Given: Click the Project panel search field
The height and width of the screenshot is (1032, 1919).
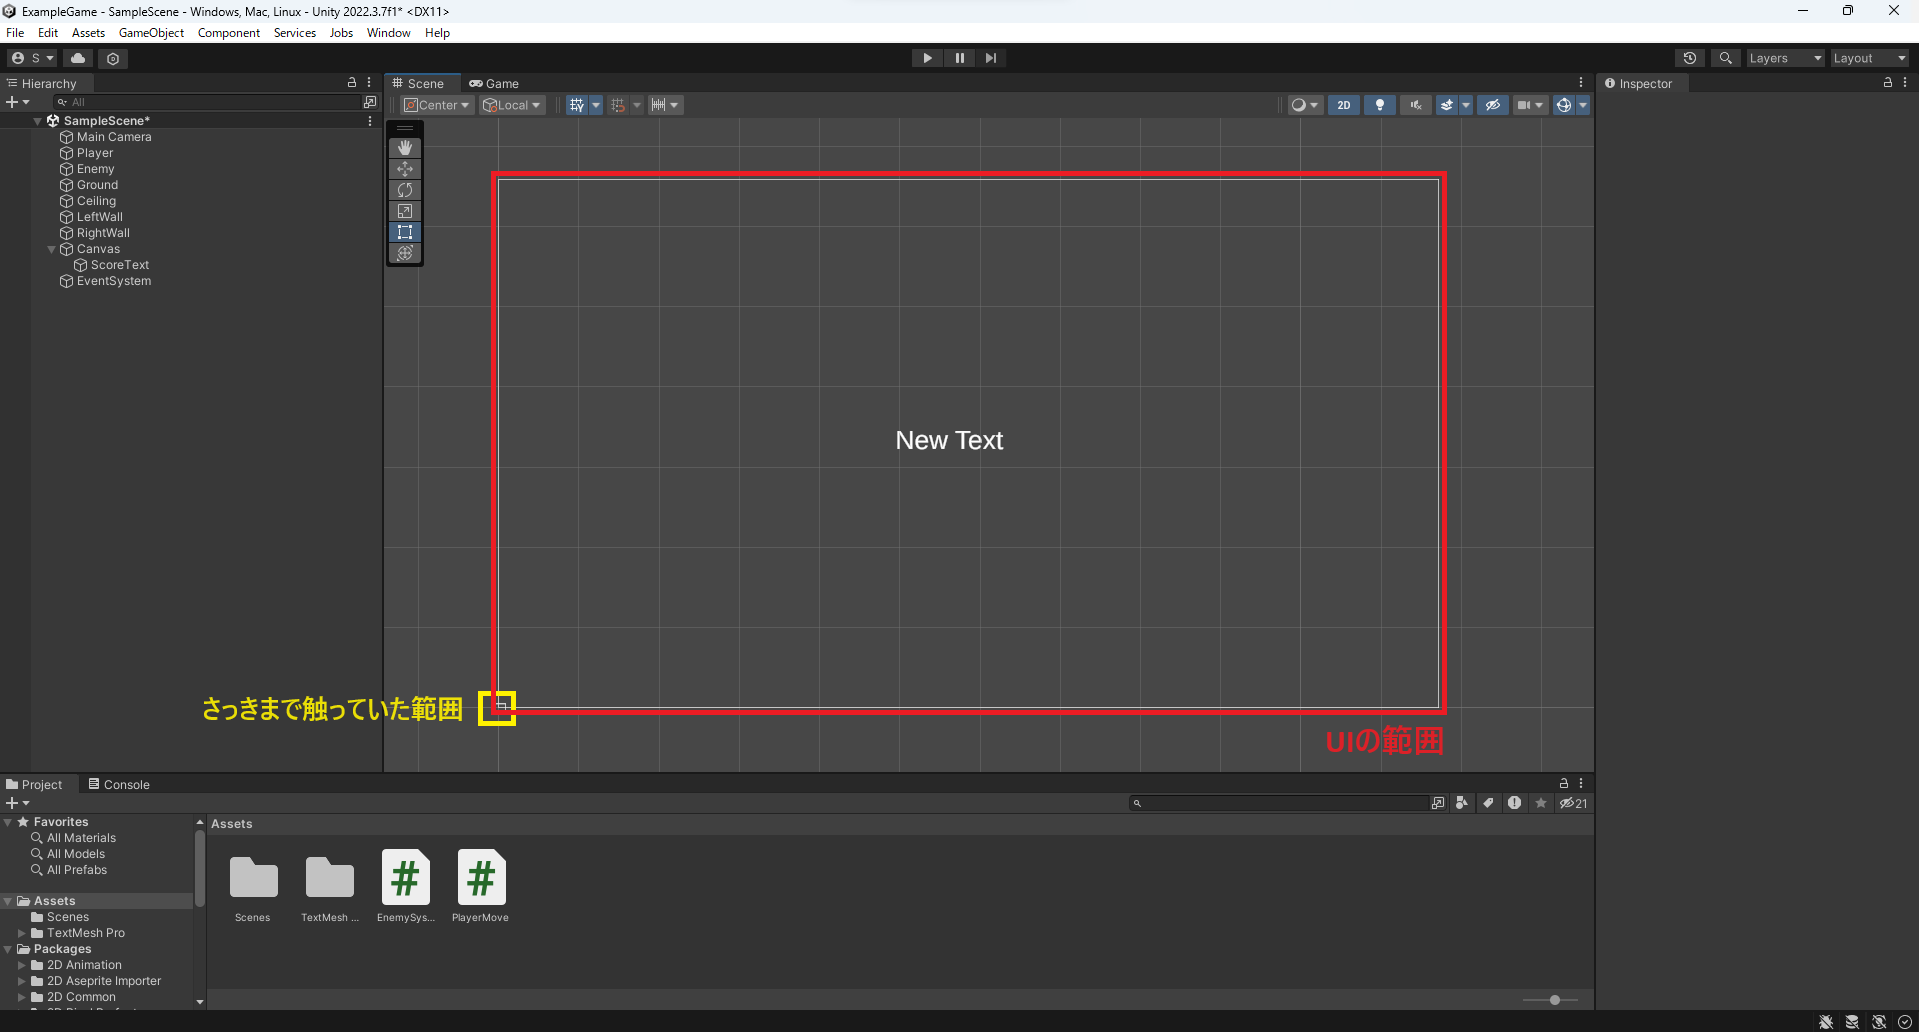Looking at the screenshot, I should [x=1280, y=802].
